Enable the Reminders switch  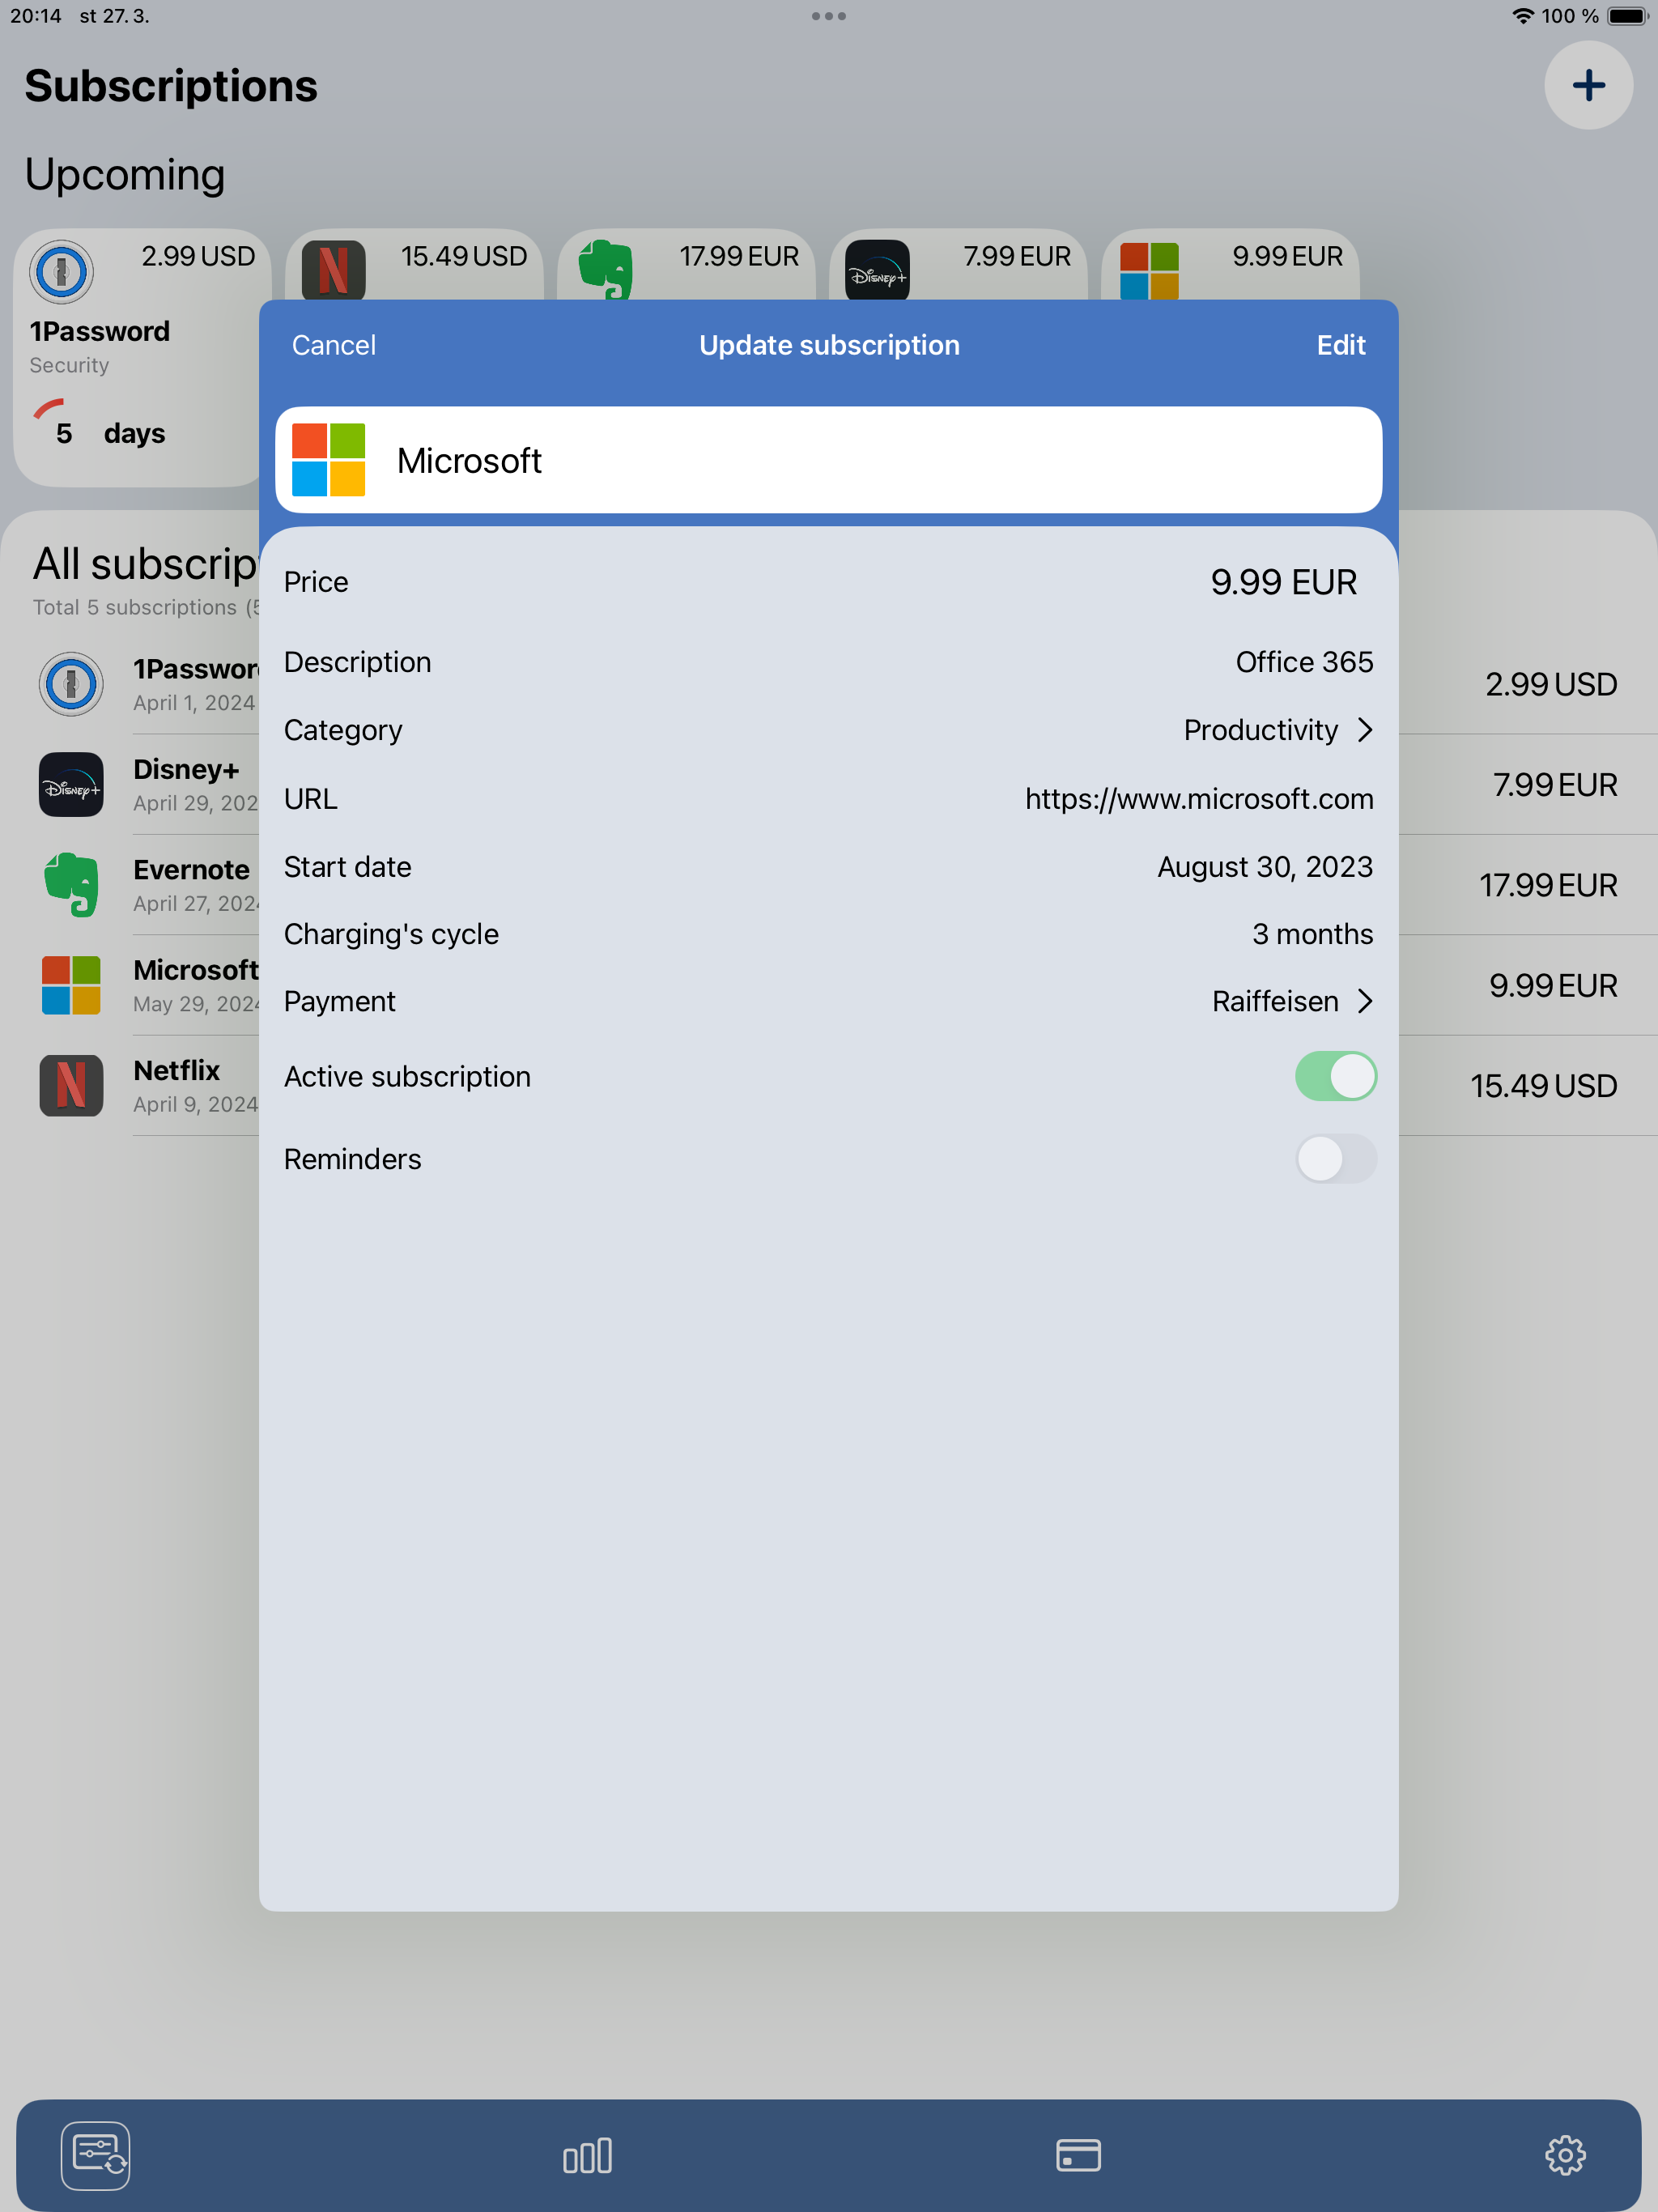[1336, 1159]
